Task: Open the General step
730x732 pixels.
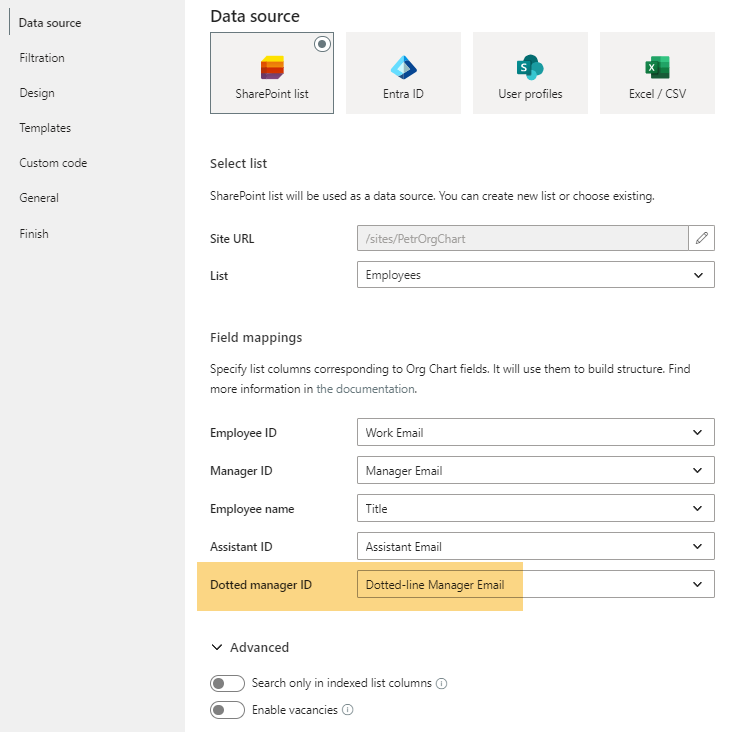Action: click(x=39, y=198)
